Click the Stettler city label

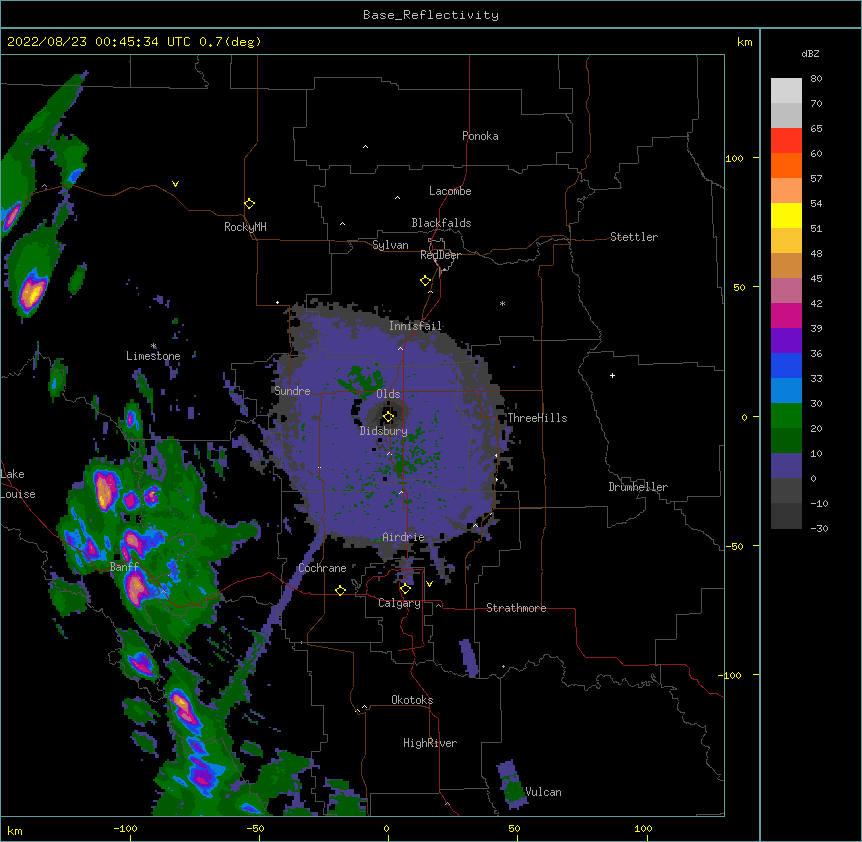[x=634, y=237]
